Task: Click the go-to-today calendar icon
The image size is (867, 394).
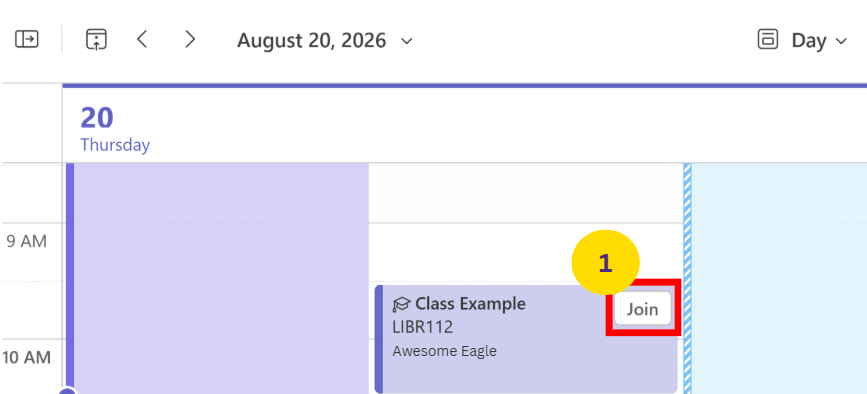Action: 96,40
